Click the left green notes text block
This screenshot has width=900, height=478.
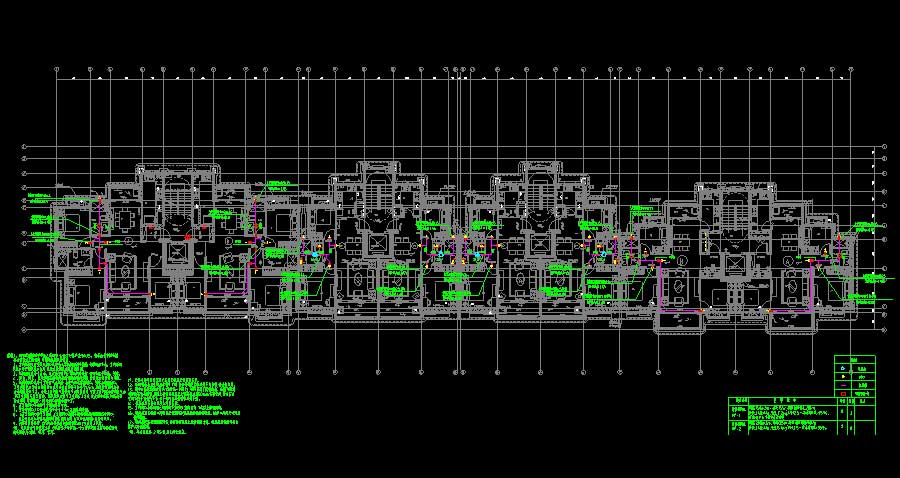click(x=66, y=395)
